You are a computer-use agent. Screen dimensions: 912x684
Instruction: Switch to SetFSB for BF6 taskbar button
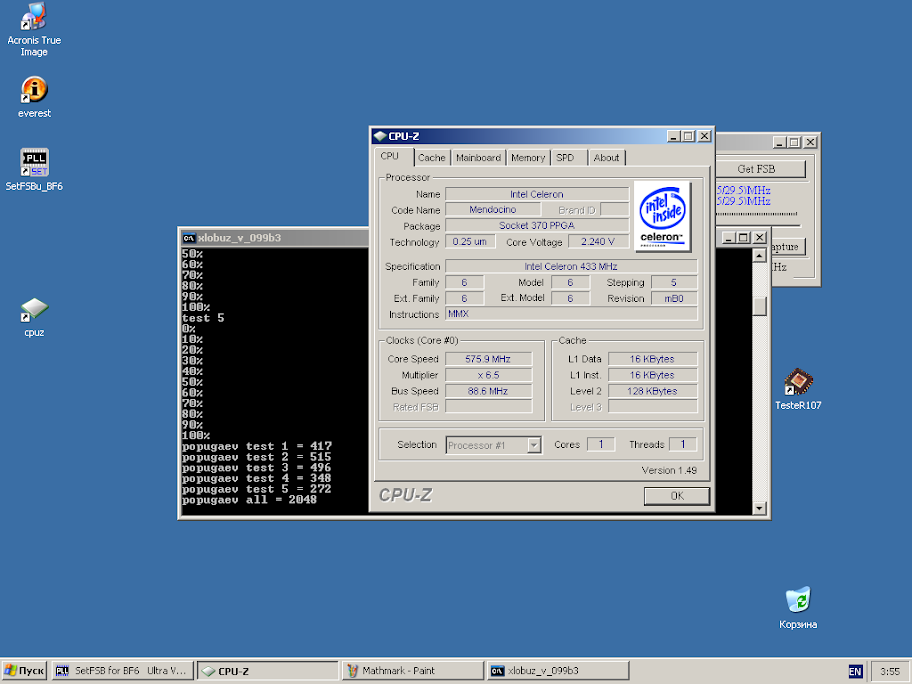click(122, 671)
